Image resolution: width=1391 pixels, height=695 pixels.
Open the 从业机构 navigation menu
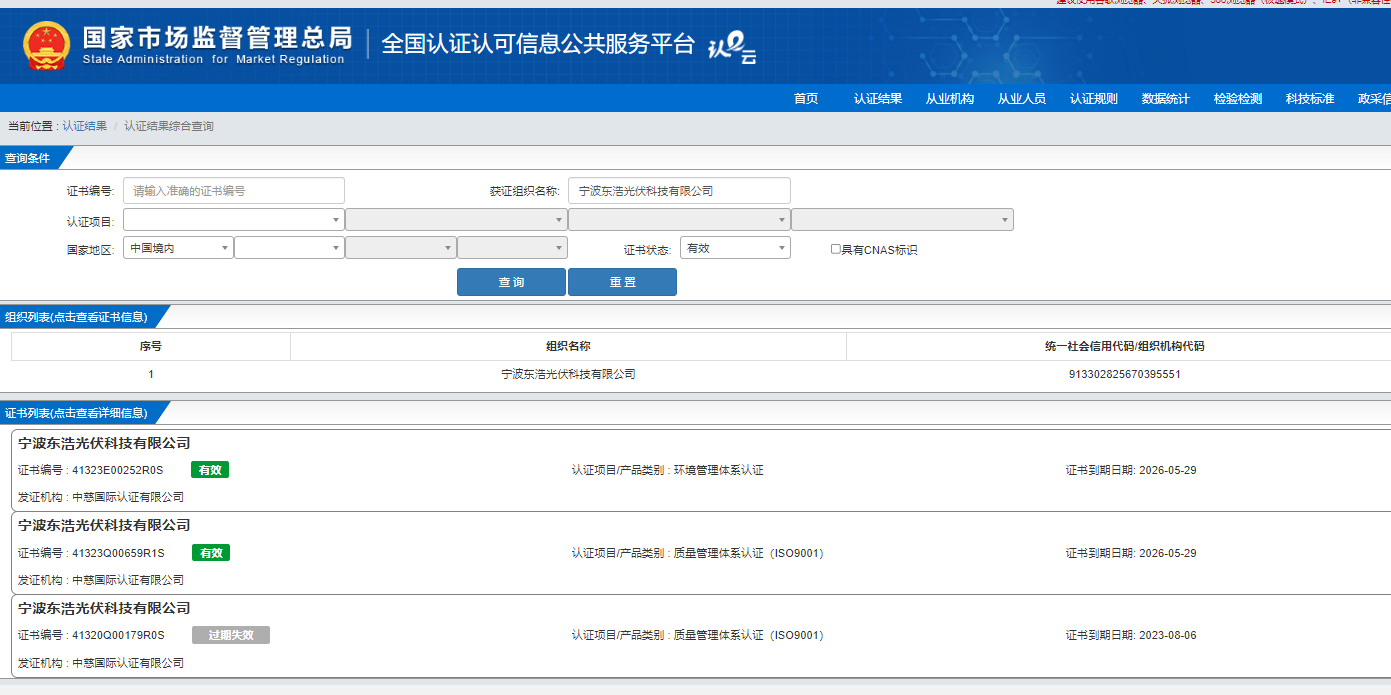coord(949,98)
